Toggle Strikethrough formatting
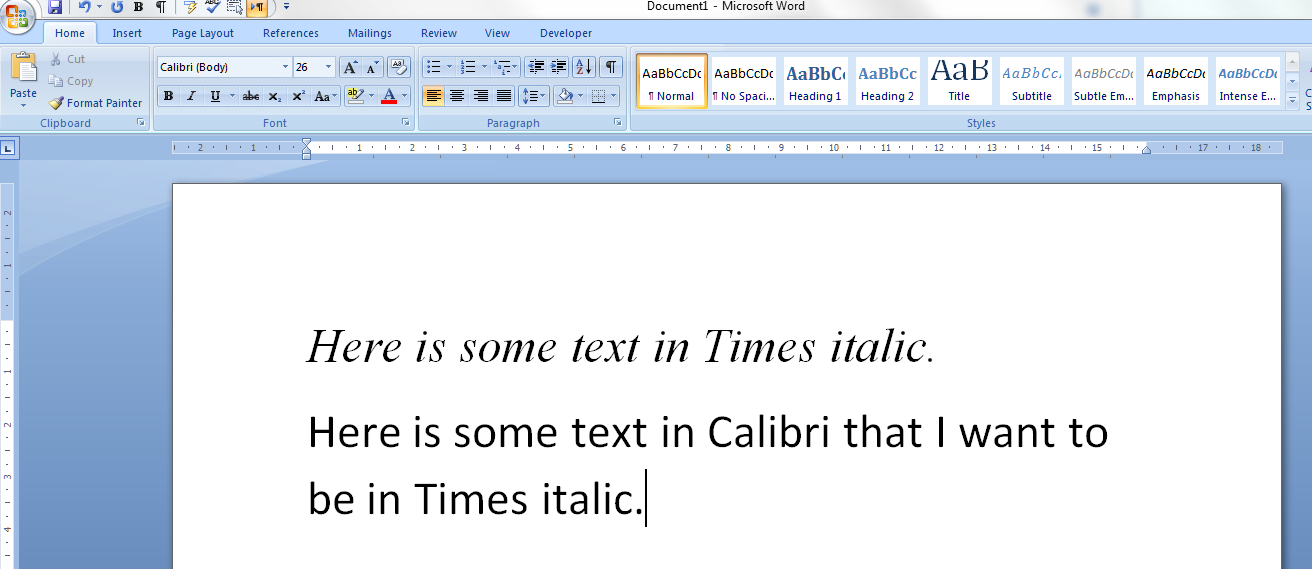Image resolution: width=1312 pixels, height=569 pixels. 250,97
